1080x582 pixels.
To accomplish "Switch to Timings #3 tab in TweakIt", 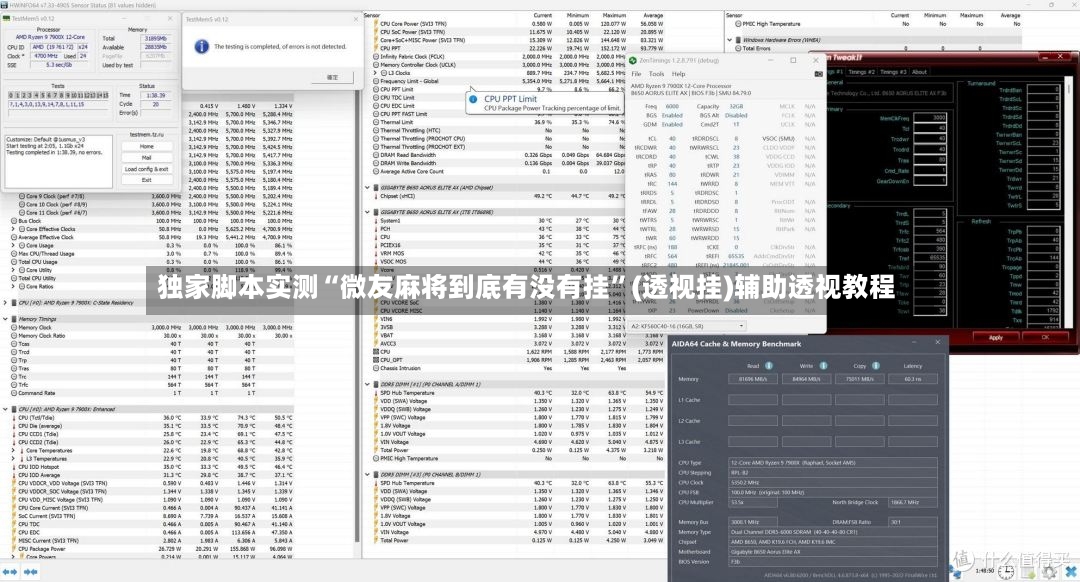I will [x=893, y=72].
